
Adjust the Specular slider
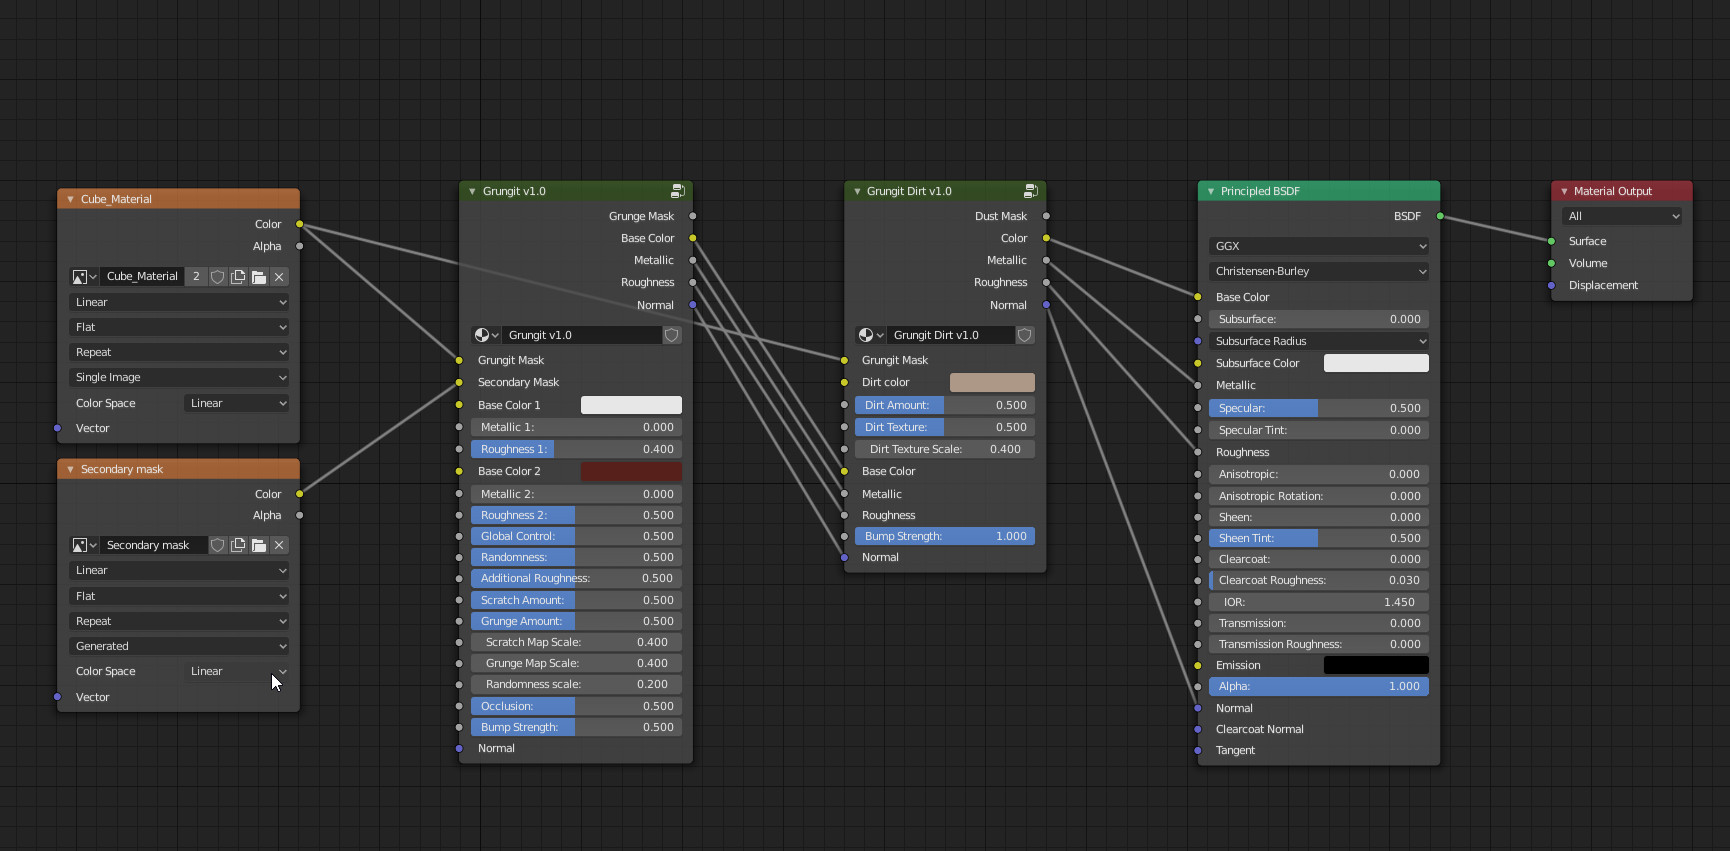[x=1318, y=408]
